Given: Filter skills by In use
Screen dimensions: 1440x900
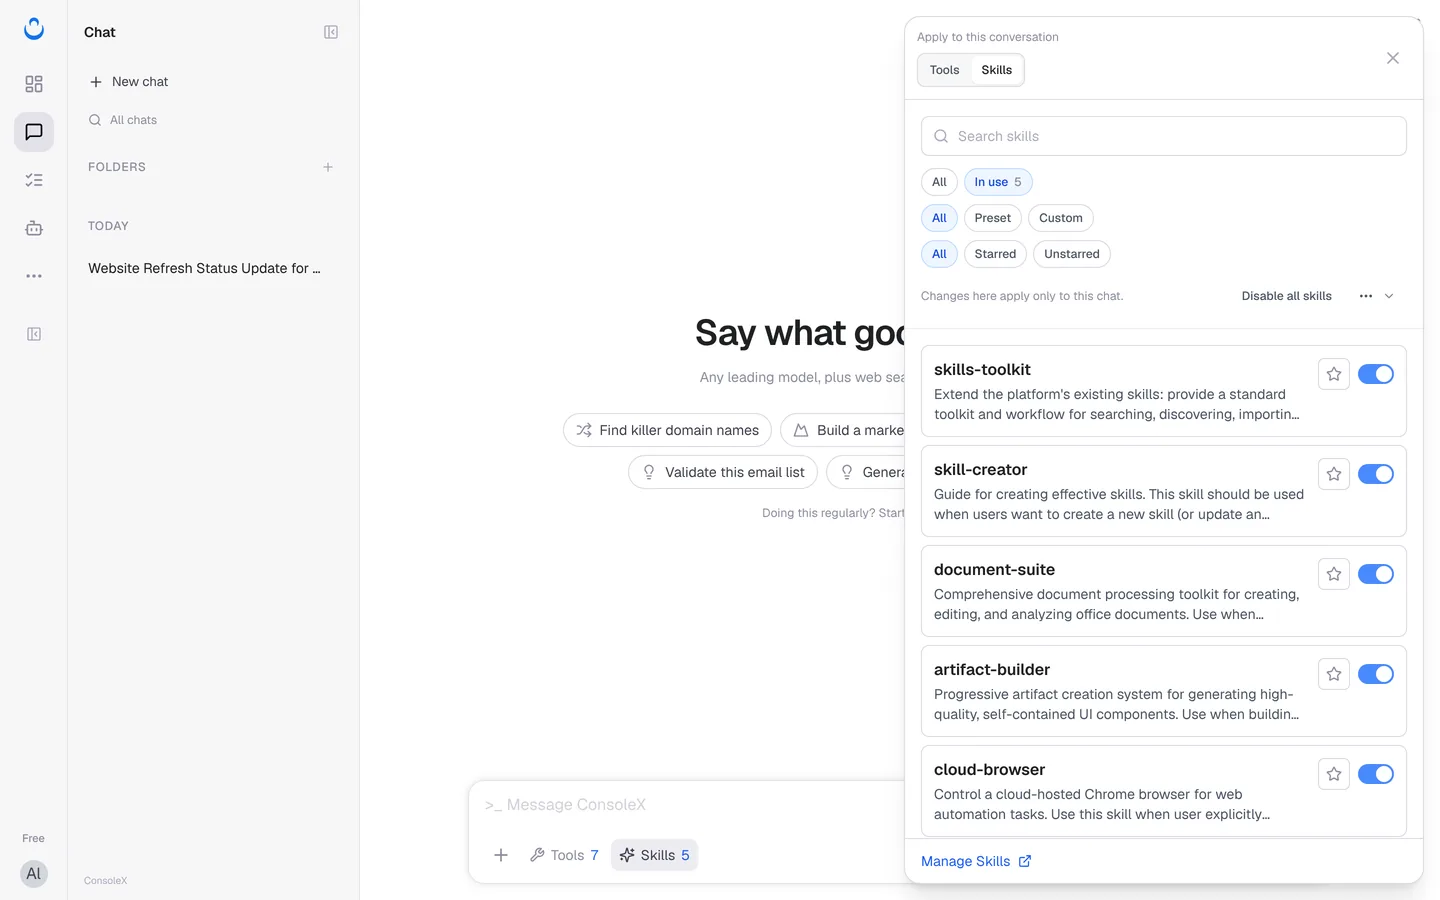Looking at the screenshot, I should (998, 182).
